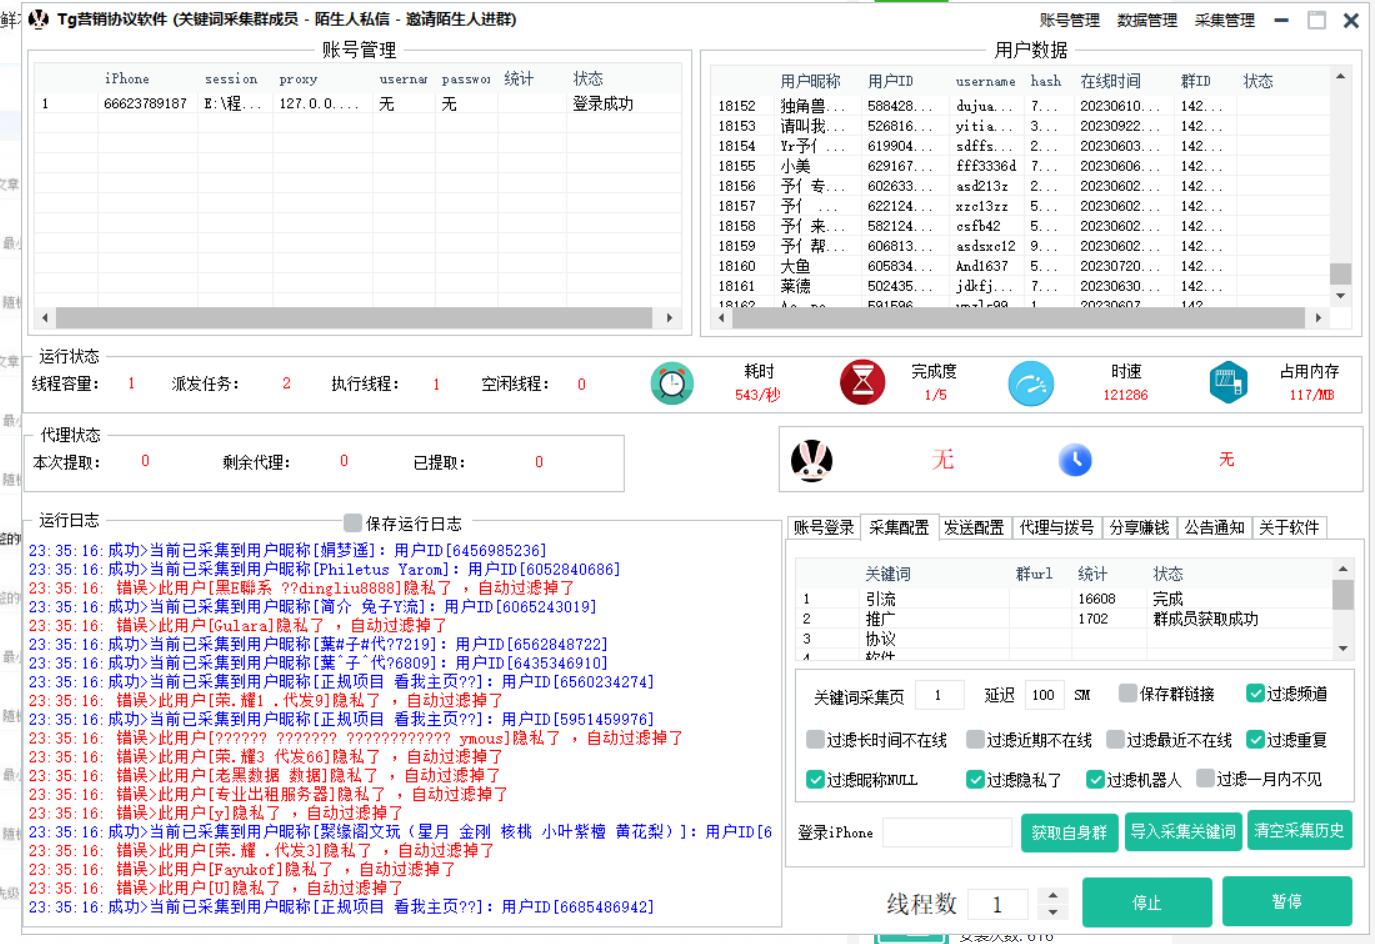Click the app logo in title bar
Screen dimensions: 1375x944
(39, 19)
